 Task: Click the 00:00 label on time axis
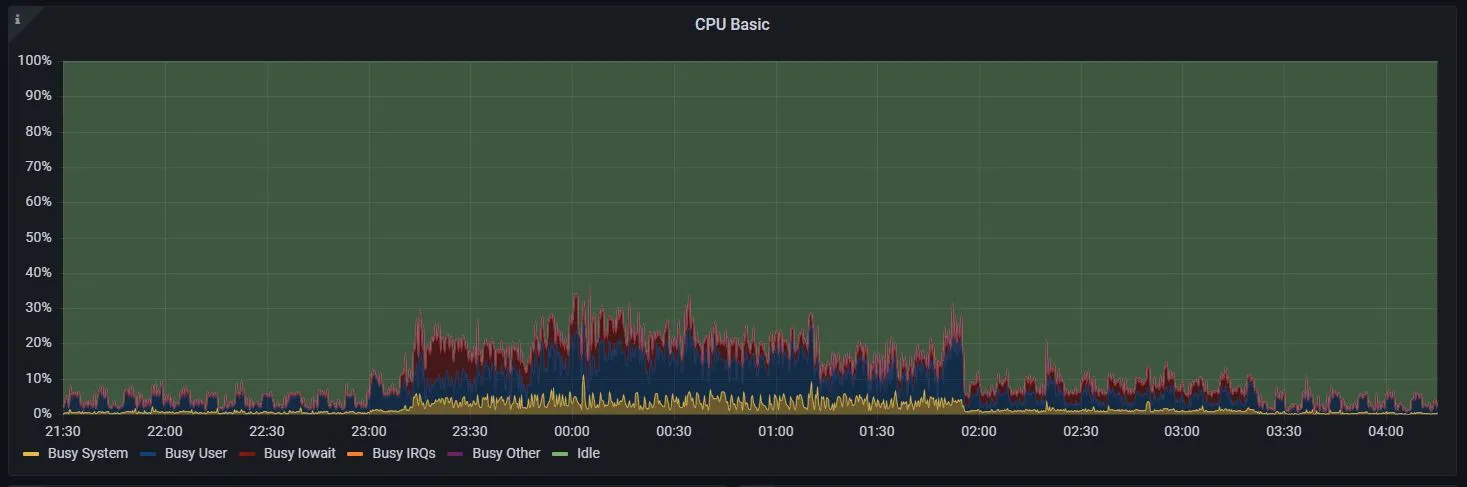pos(571,432)
